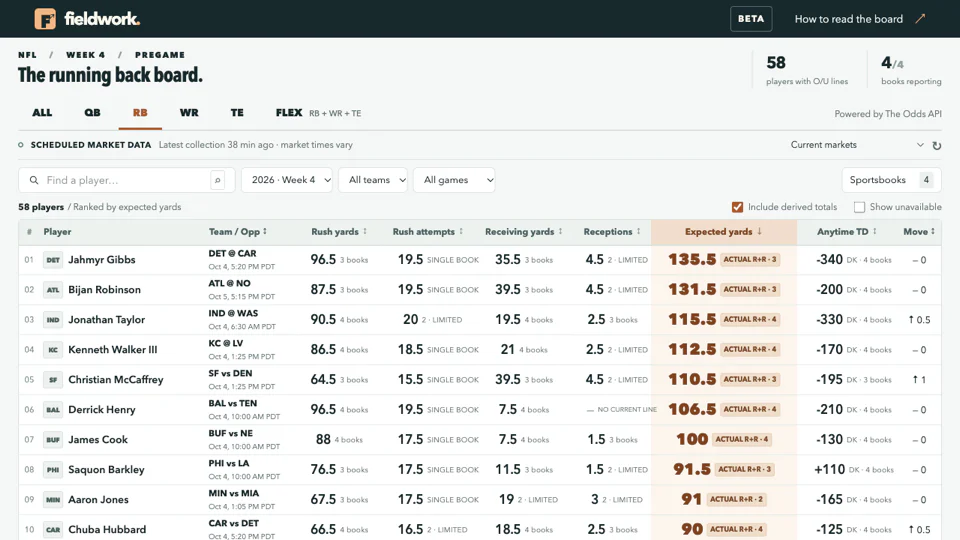Screen dimensions: 960x540
Task: Sort by Expected yards column
Action: click(x=724, y=231)
